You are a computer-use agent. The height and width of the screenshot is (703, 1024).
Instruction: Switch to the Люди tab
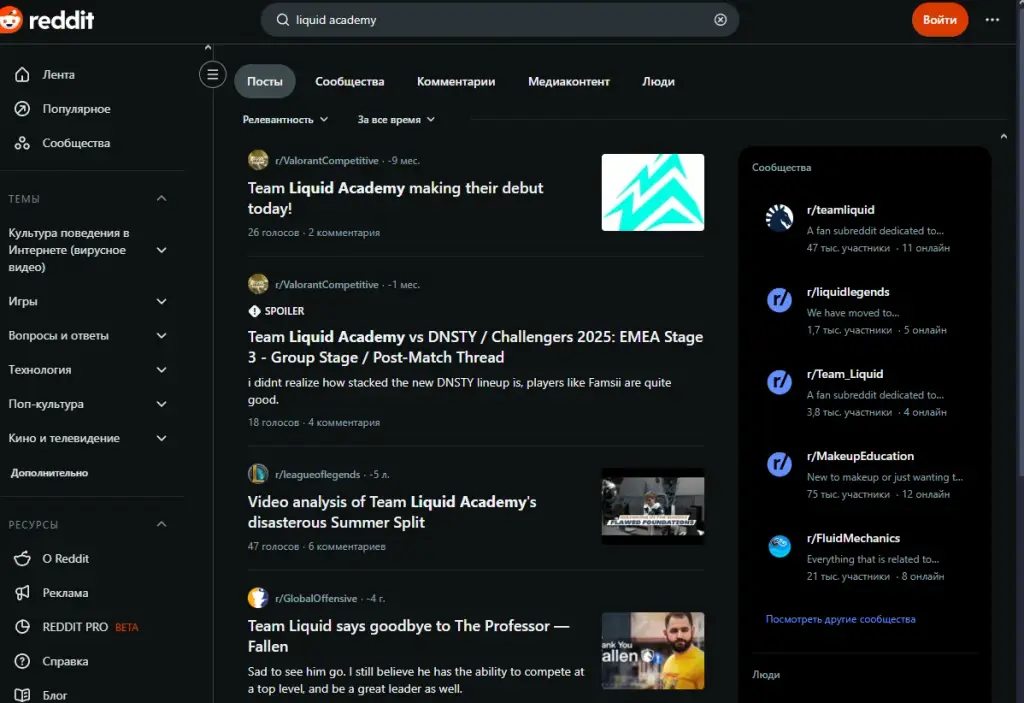pos(658,82)
